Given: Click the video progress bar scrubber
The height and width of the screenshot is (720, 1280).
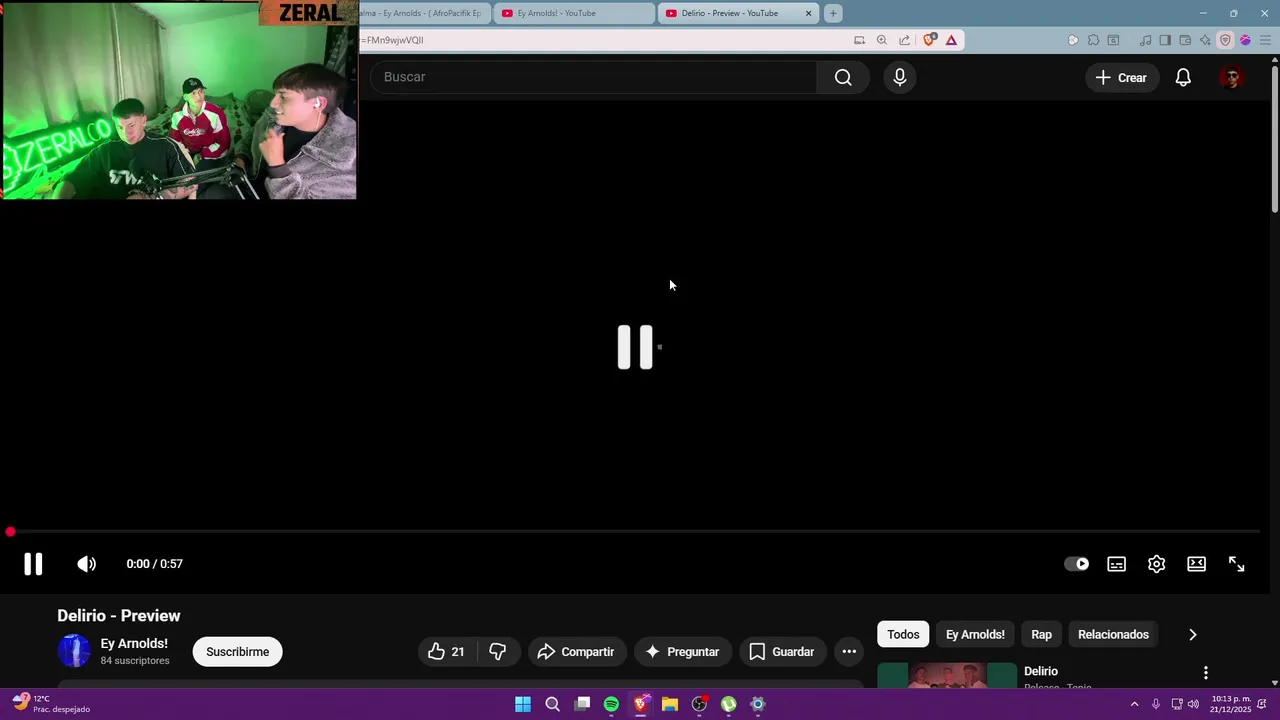Looking at the screenshot, I should [10, 532].
